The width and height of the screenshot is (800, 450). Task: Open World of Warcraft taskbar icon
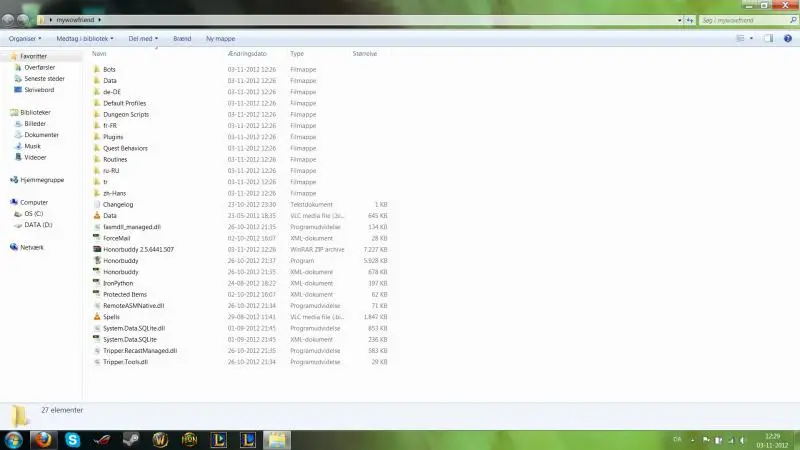click(160, 440)
